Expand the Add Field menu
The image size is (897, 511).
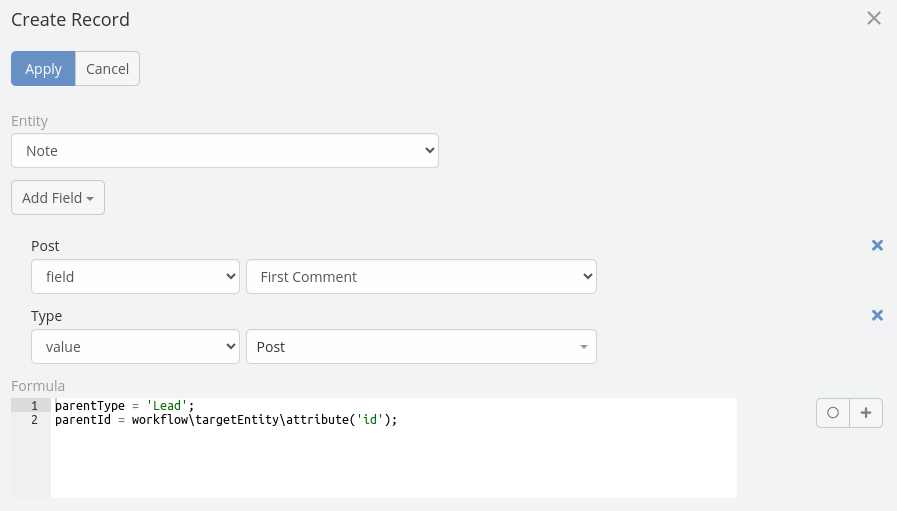tap(58, 198)
